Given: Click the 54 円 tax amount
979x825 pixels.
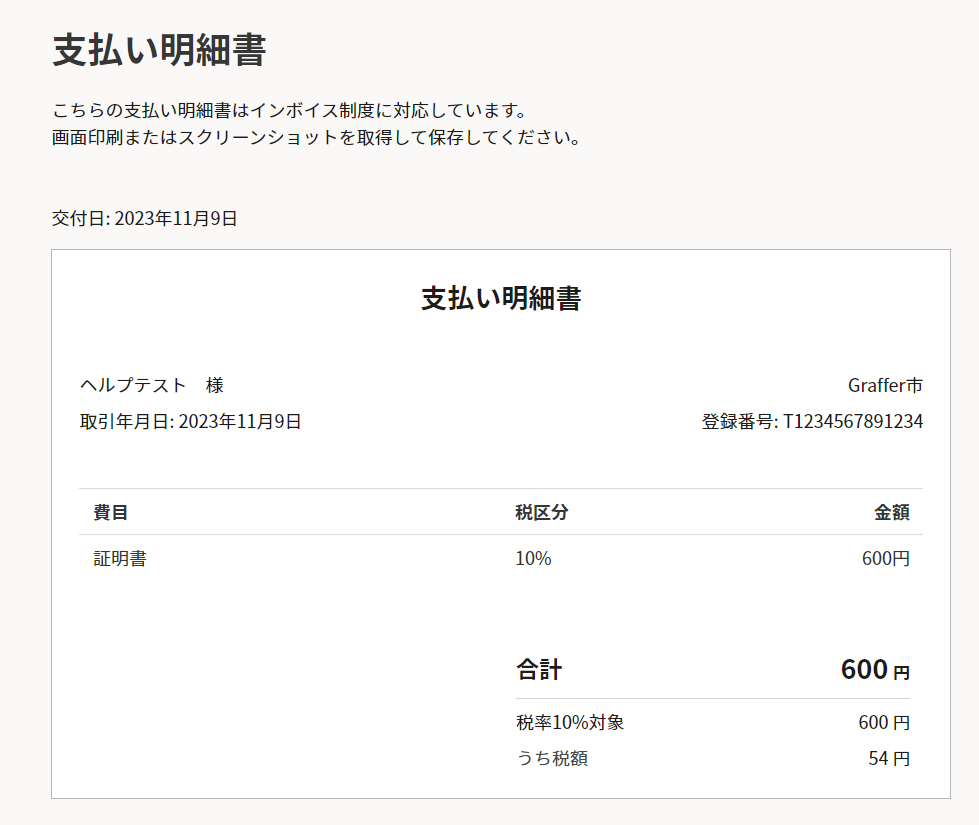Looking at the screenshot, I should (x=889, y=758).
